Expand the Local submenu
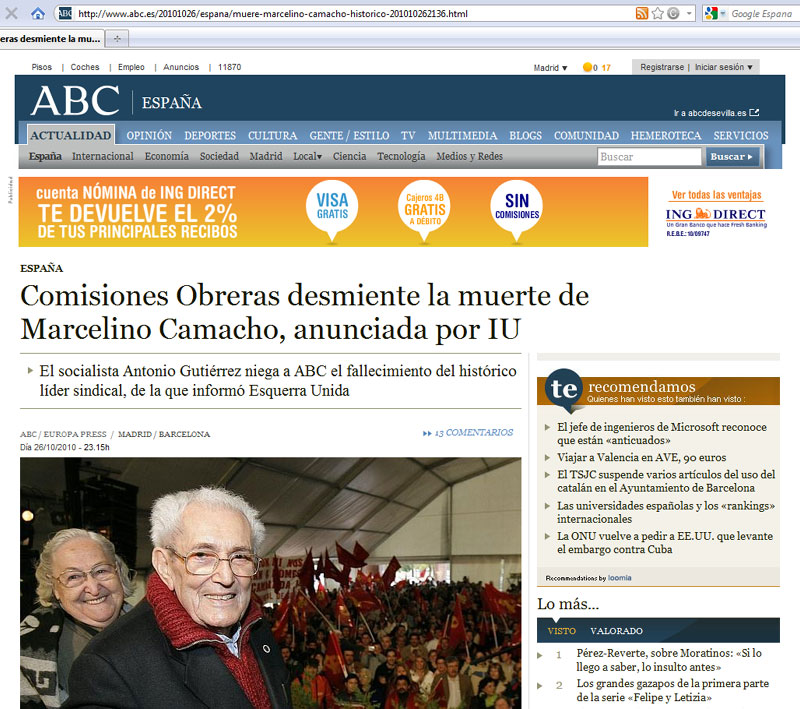The width and height of the screenshot is (800, 709). tap(307, 157)
